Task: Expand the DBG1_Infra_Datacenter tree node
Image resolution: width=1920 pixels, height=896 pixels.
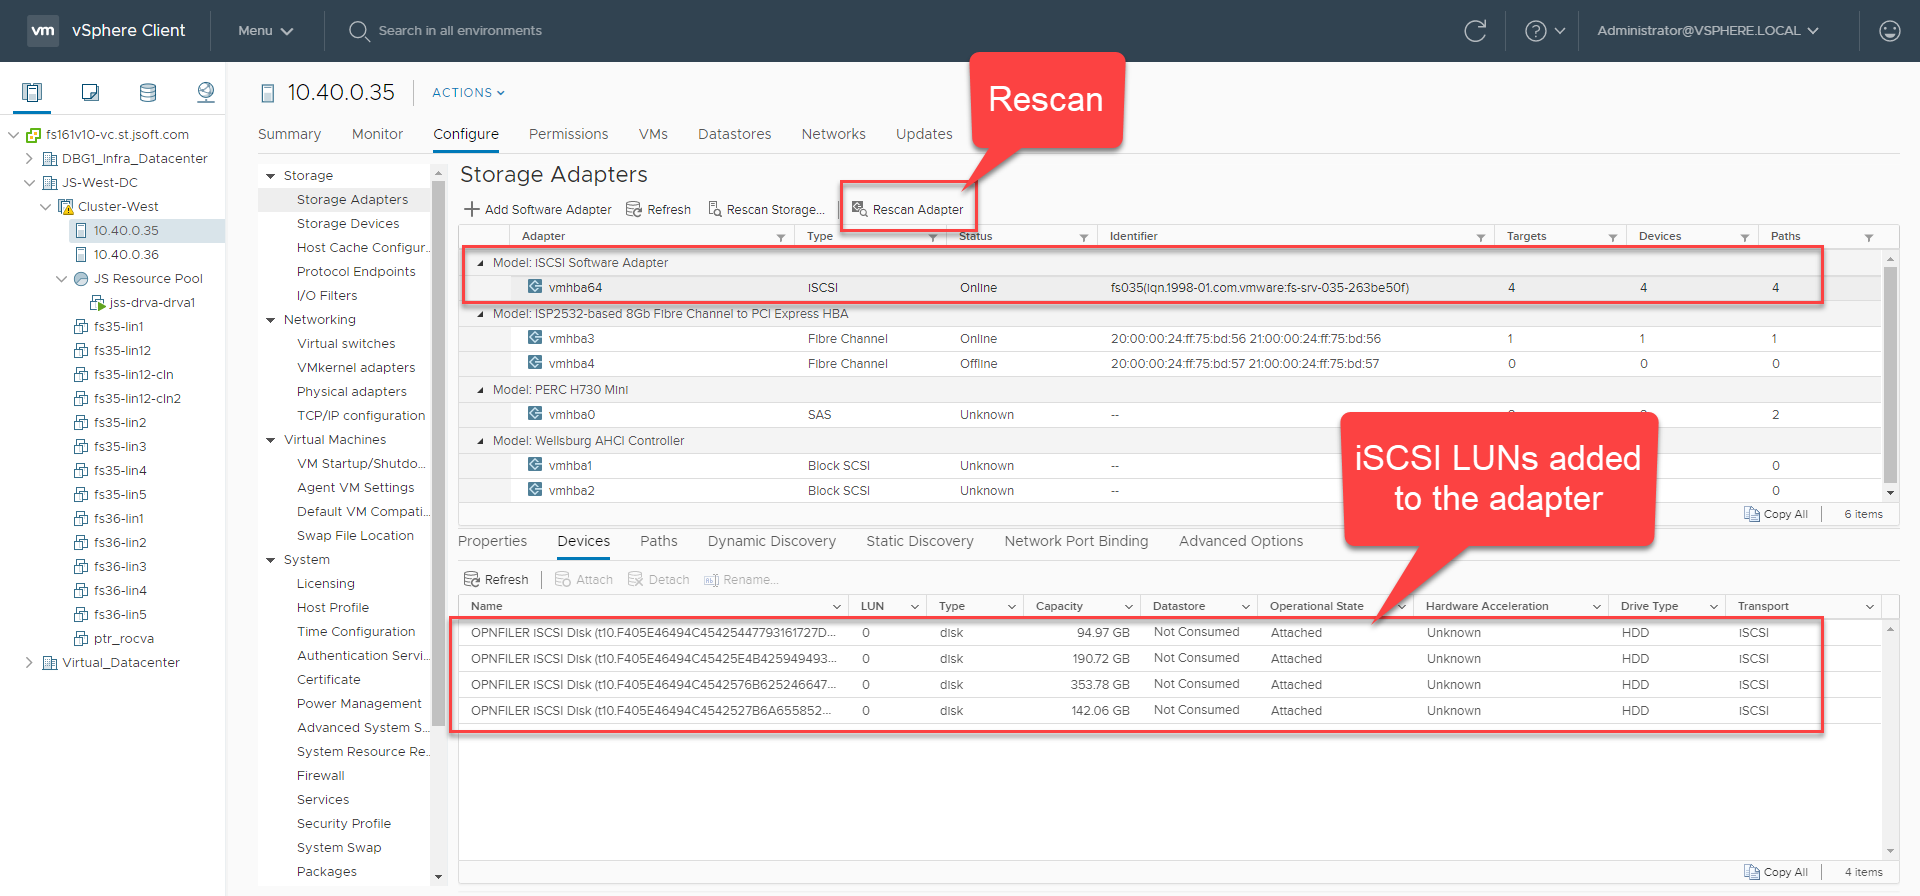Action: tap(29, 158)
